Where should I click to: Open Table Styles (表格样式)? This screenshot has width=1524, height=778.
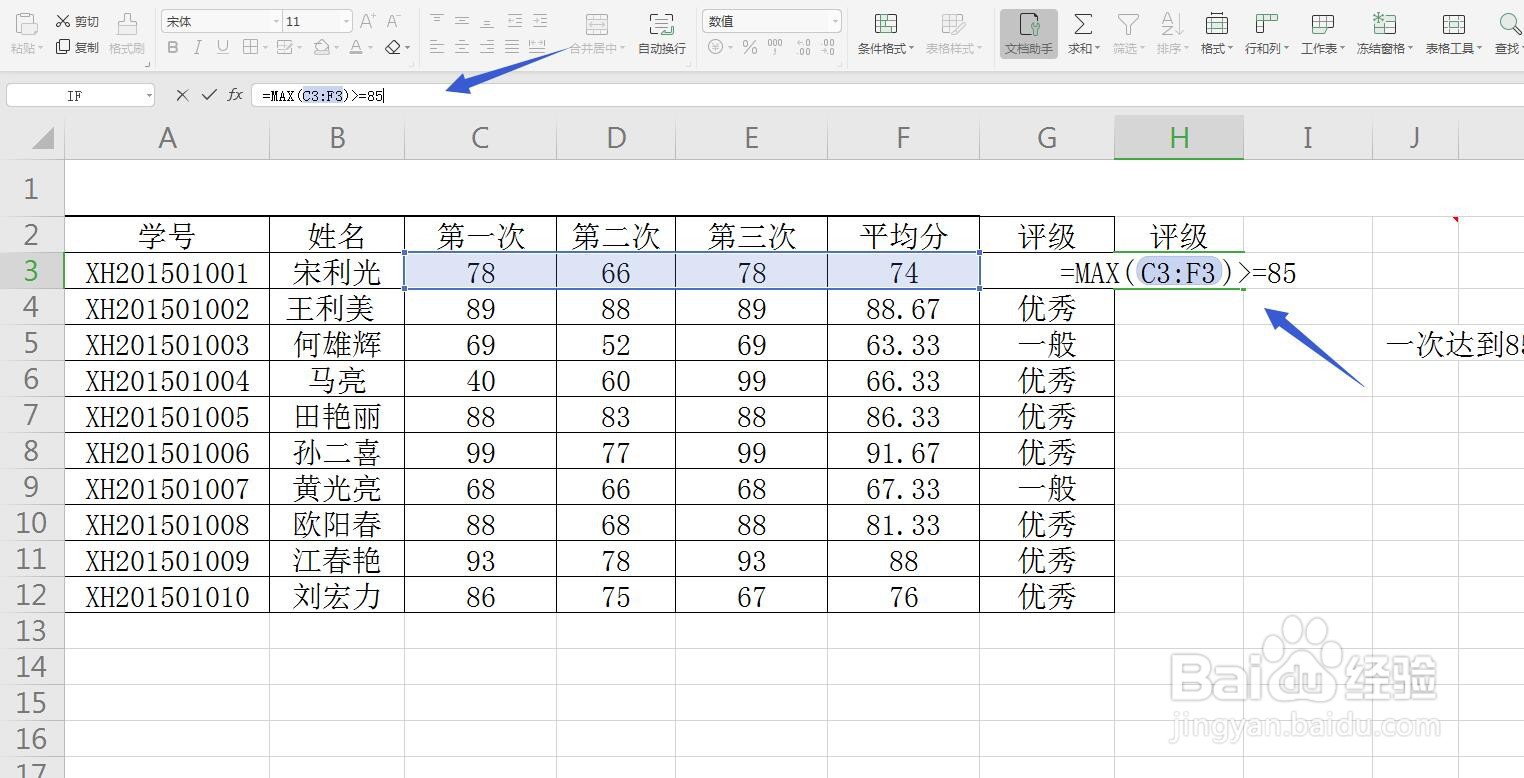pos(953,33)
